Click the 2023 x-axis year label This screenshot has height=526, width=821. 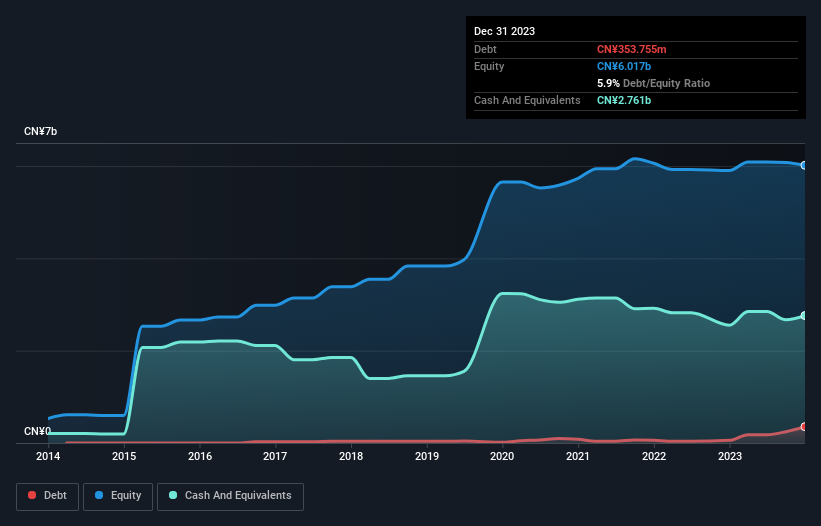point(729,456)
